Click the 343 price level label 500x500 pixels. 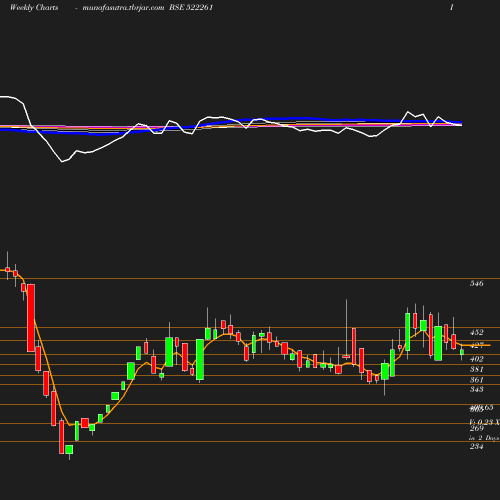476,389
